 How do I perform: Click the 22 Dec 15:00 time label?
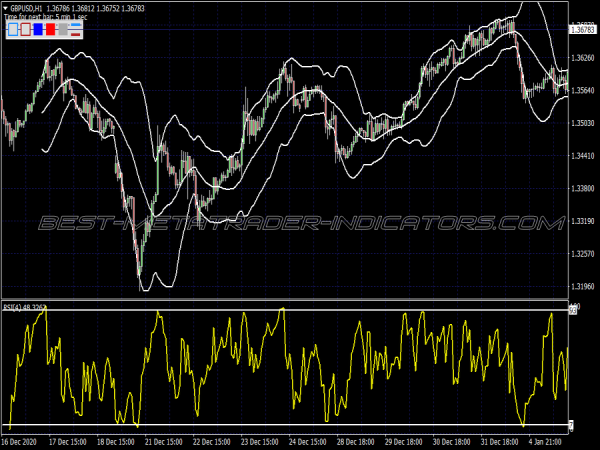212,442
